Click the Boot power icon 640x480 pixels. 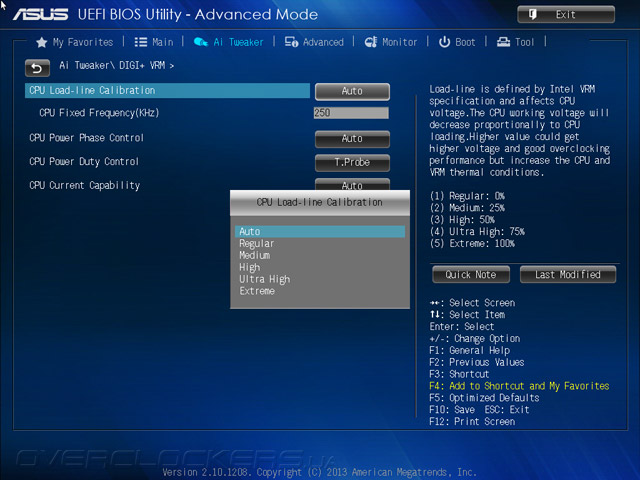[444, 42]
